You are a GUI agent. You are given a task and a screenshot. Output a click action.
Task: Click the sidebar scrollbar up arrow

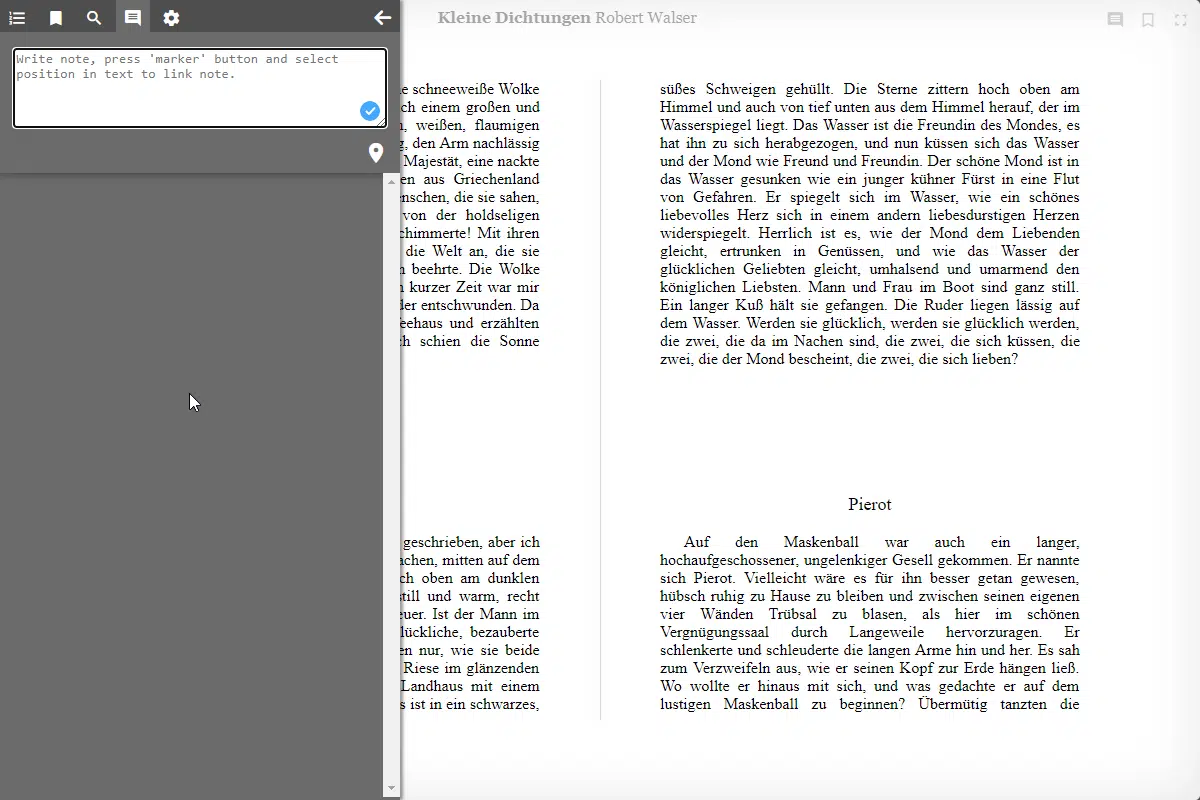coord(391,181)
